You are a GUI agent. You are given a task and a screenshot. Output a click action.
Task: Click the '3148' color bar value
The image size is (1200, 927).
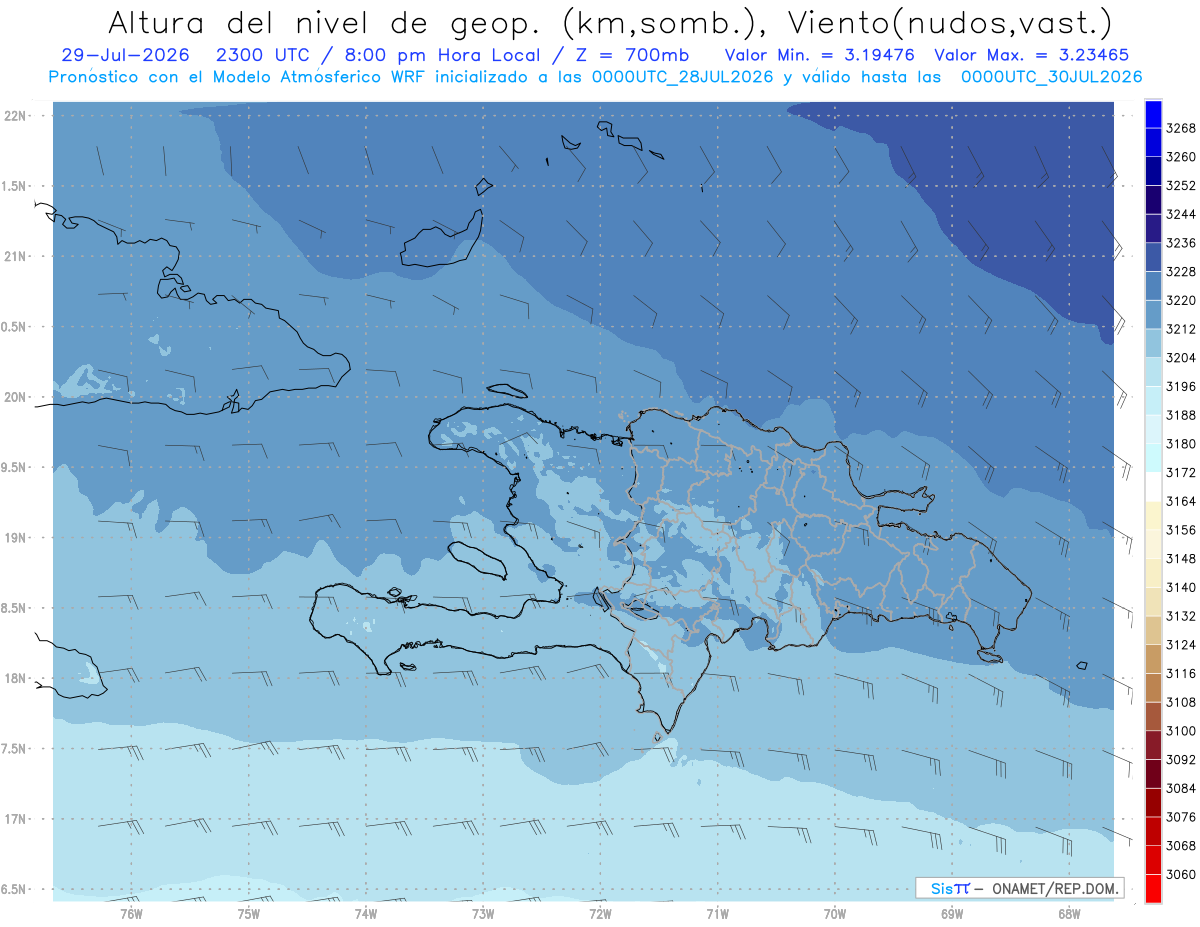1181,559
